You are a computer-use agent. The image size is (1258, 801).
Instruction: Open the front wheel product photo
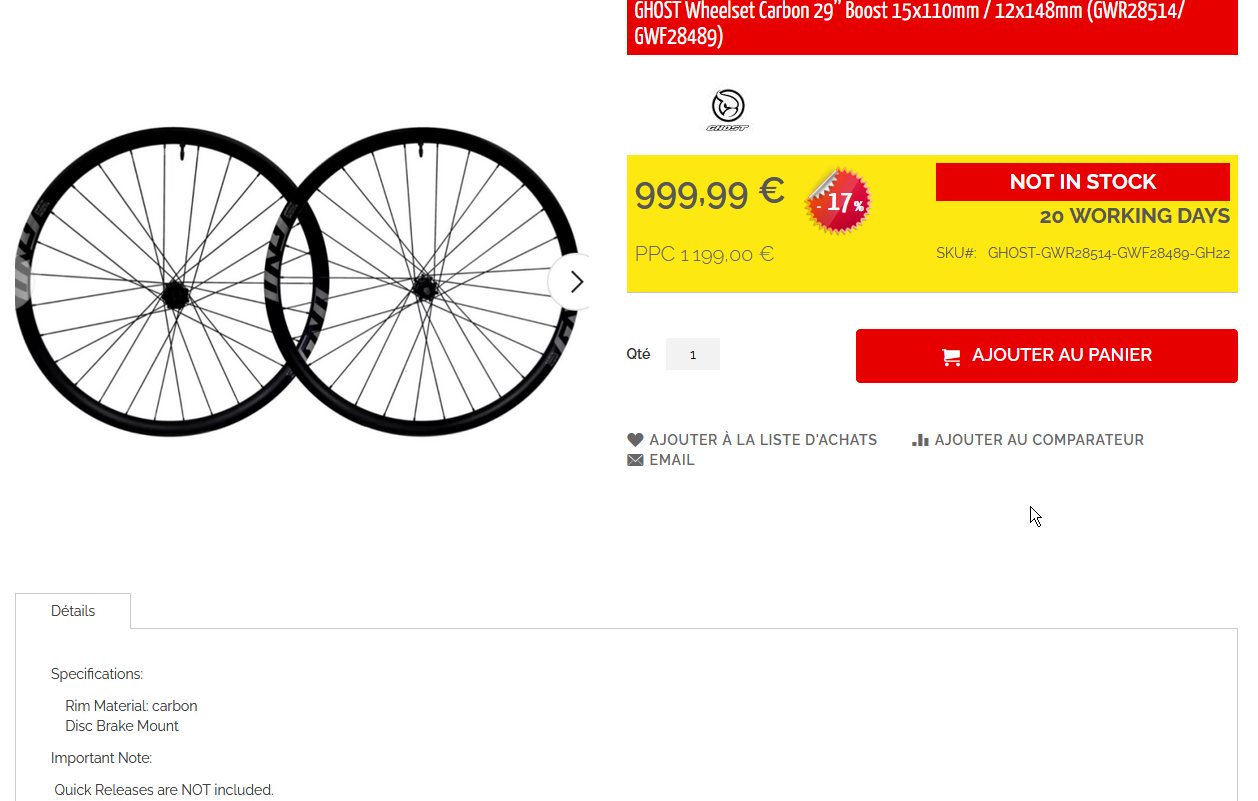pyautogui.click(x=423, y=282)
